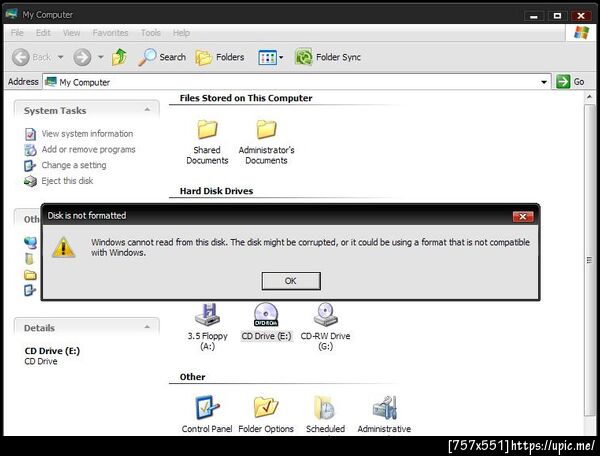This screenshot has width=600, height=456.
Task: Click the Back arrow icon
Action: [21, 57]
